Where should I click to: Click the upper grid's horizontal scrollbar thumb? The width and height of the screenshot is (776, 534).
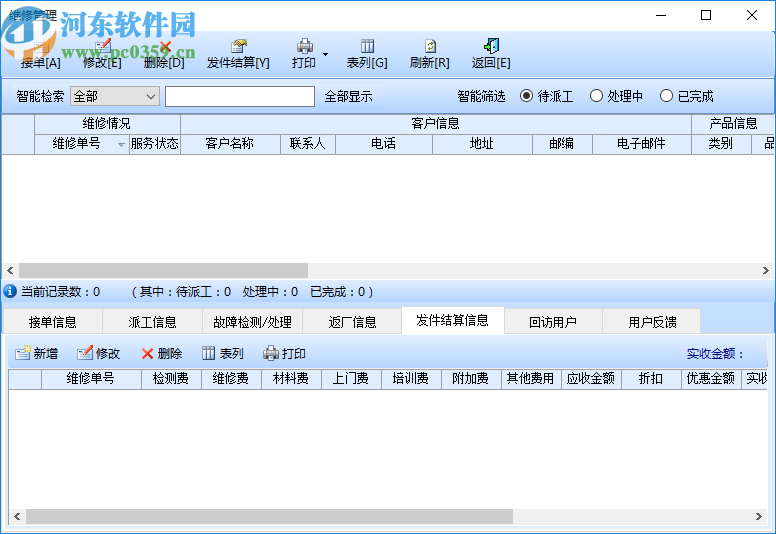tap(163, 270)
